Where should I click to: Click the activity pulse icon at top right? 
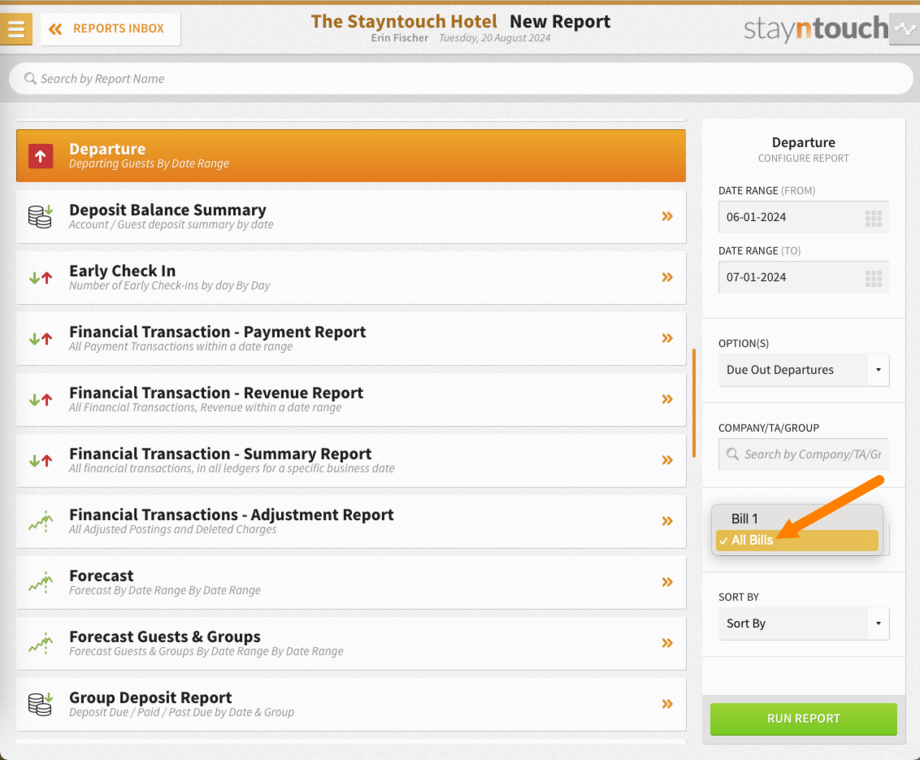905,29
